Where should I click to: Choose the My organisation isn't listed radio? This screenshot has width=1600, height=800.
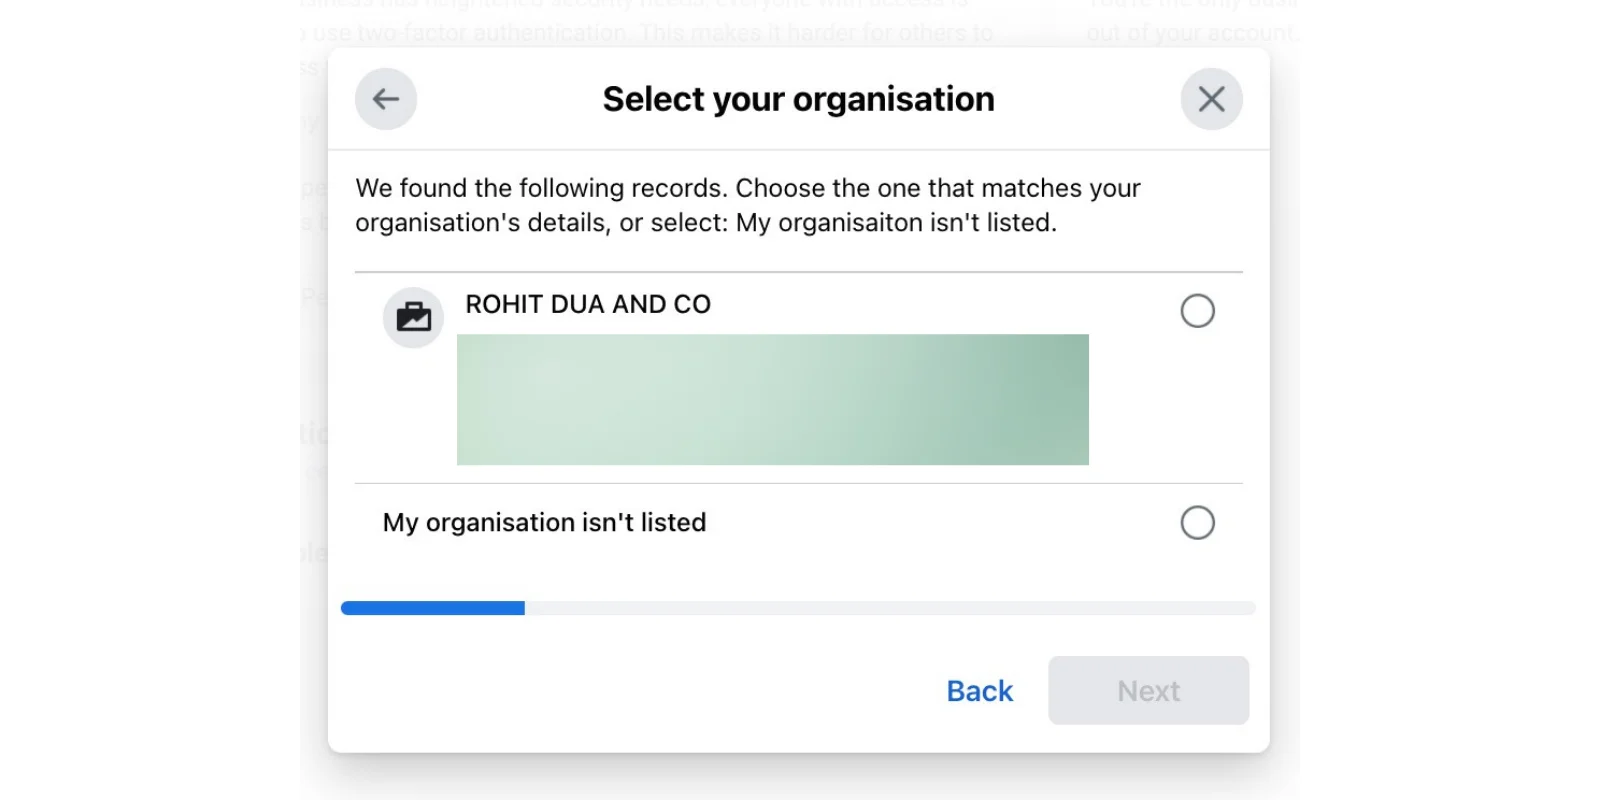click(1197, 522)
